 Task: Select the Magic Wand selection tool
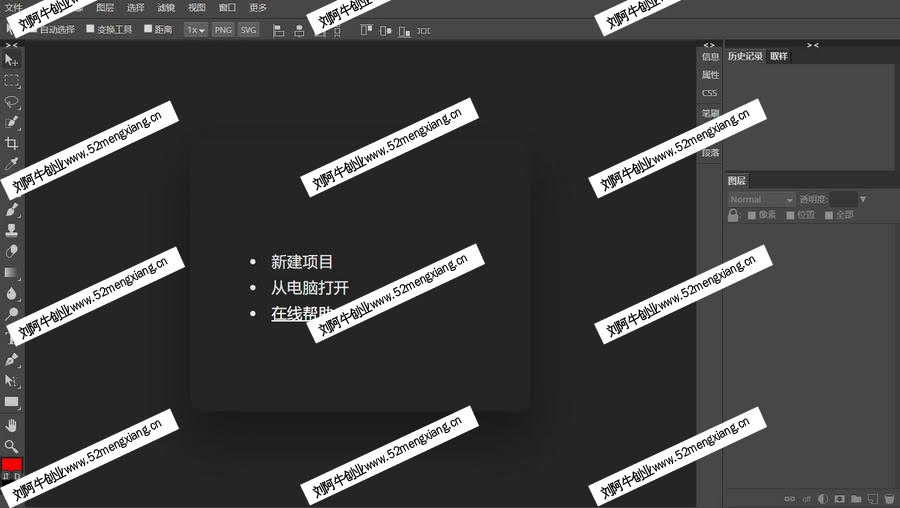pyautogui.click(x=11, y=122)
